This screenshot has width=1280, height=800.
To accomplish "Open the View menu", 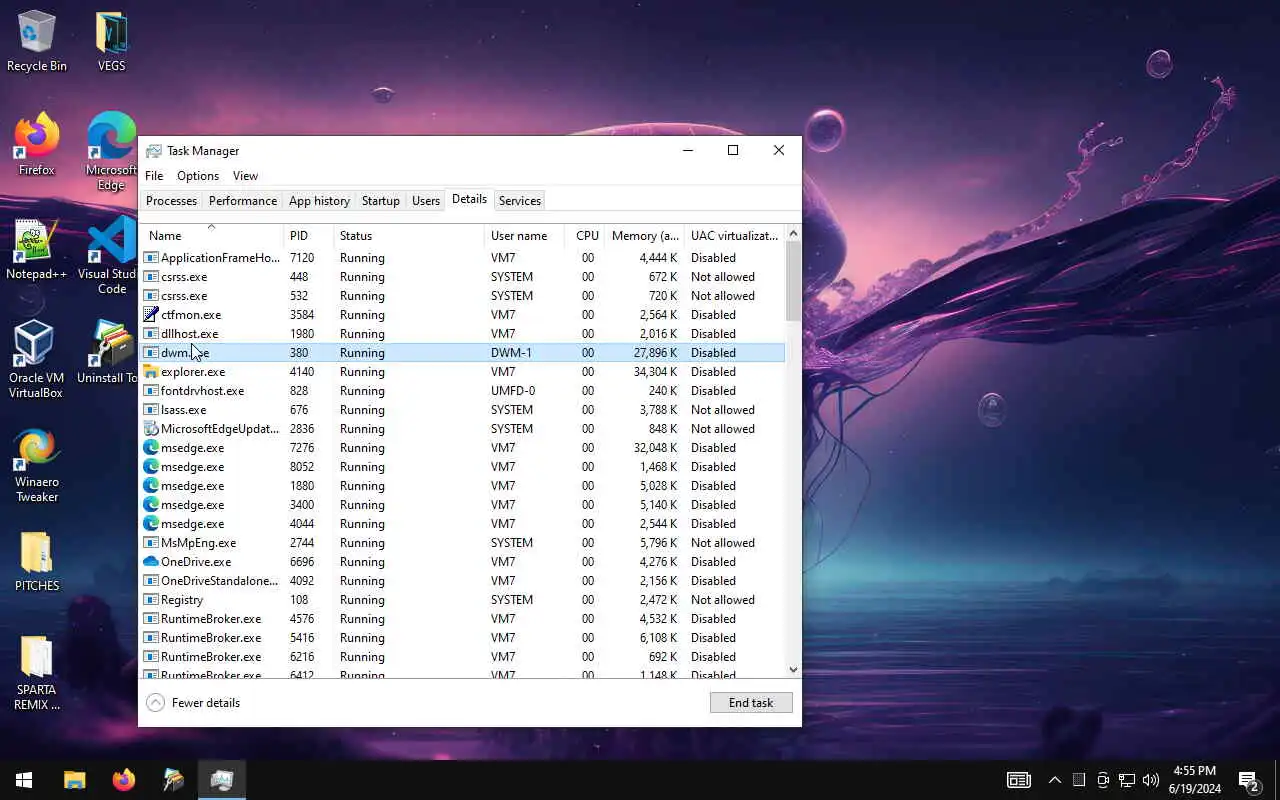I will (x=245, y=176).
